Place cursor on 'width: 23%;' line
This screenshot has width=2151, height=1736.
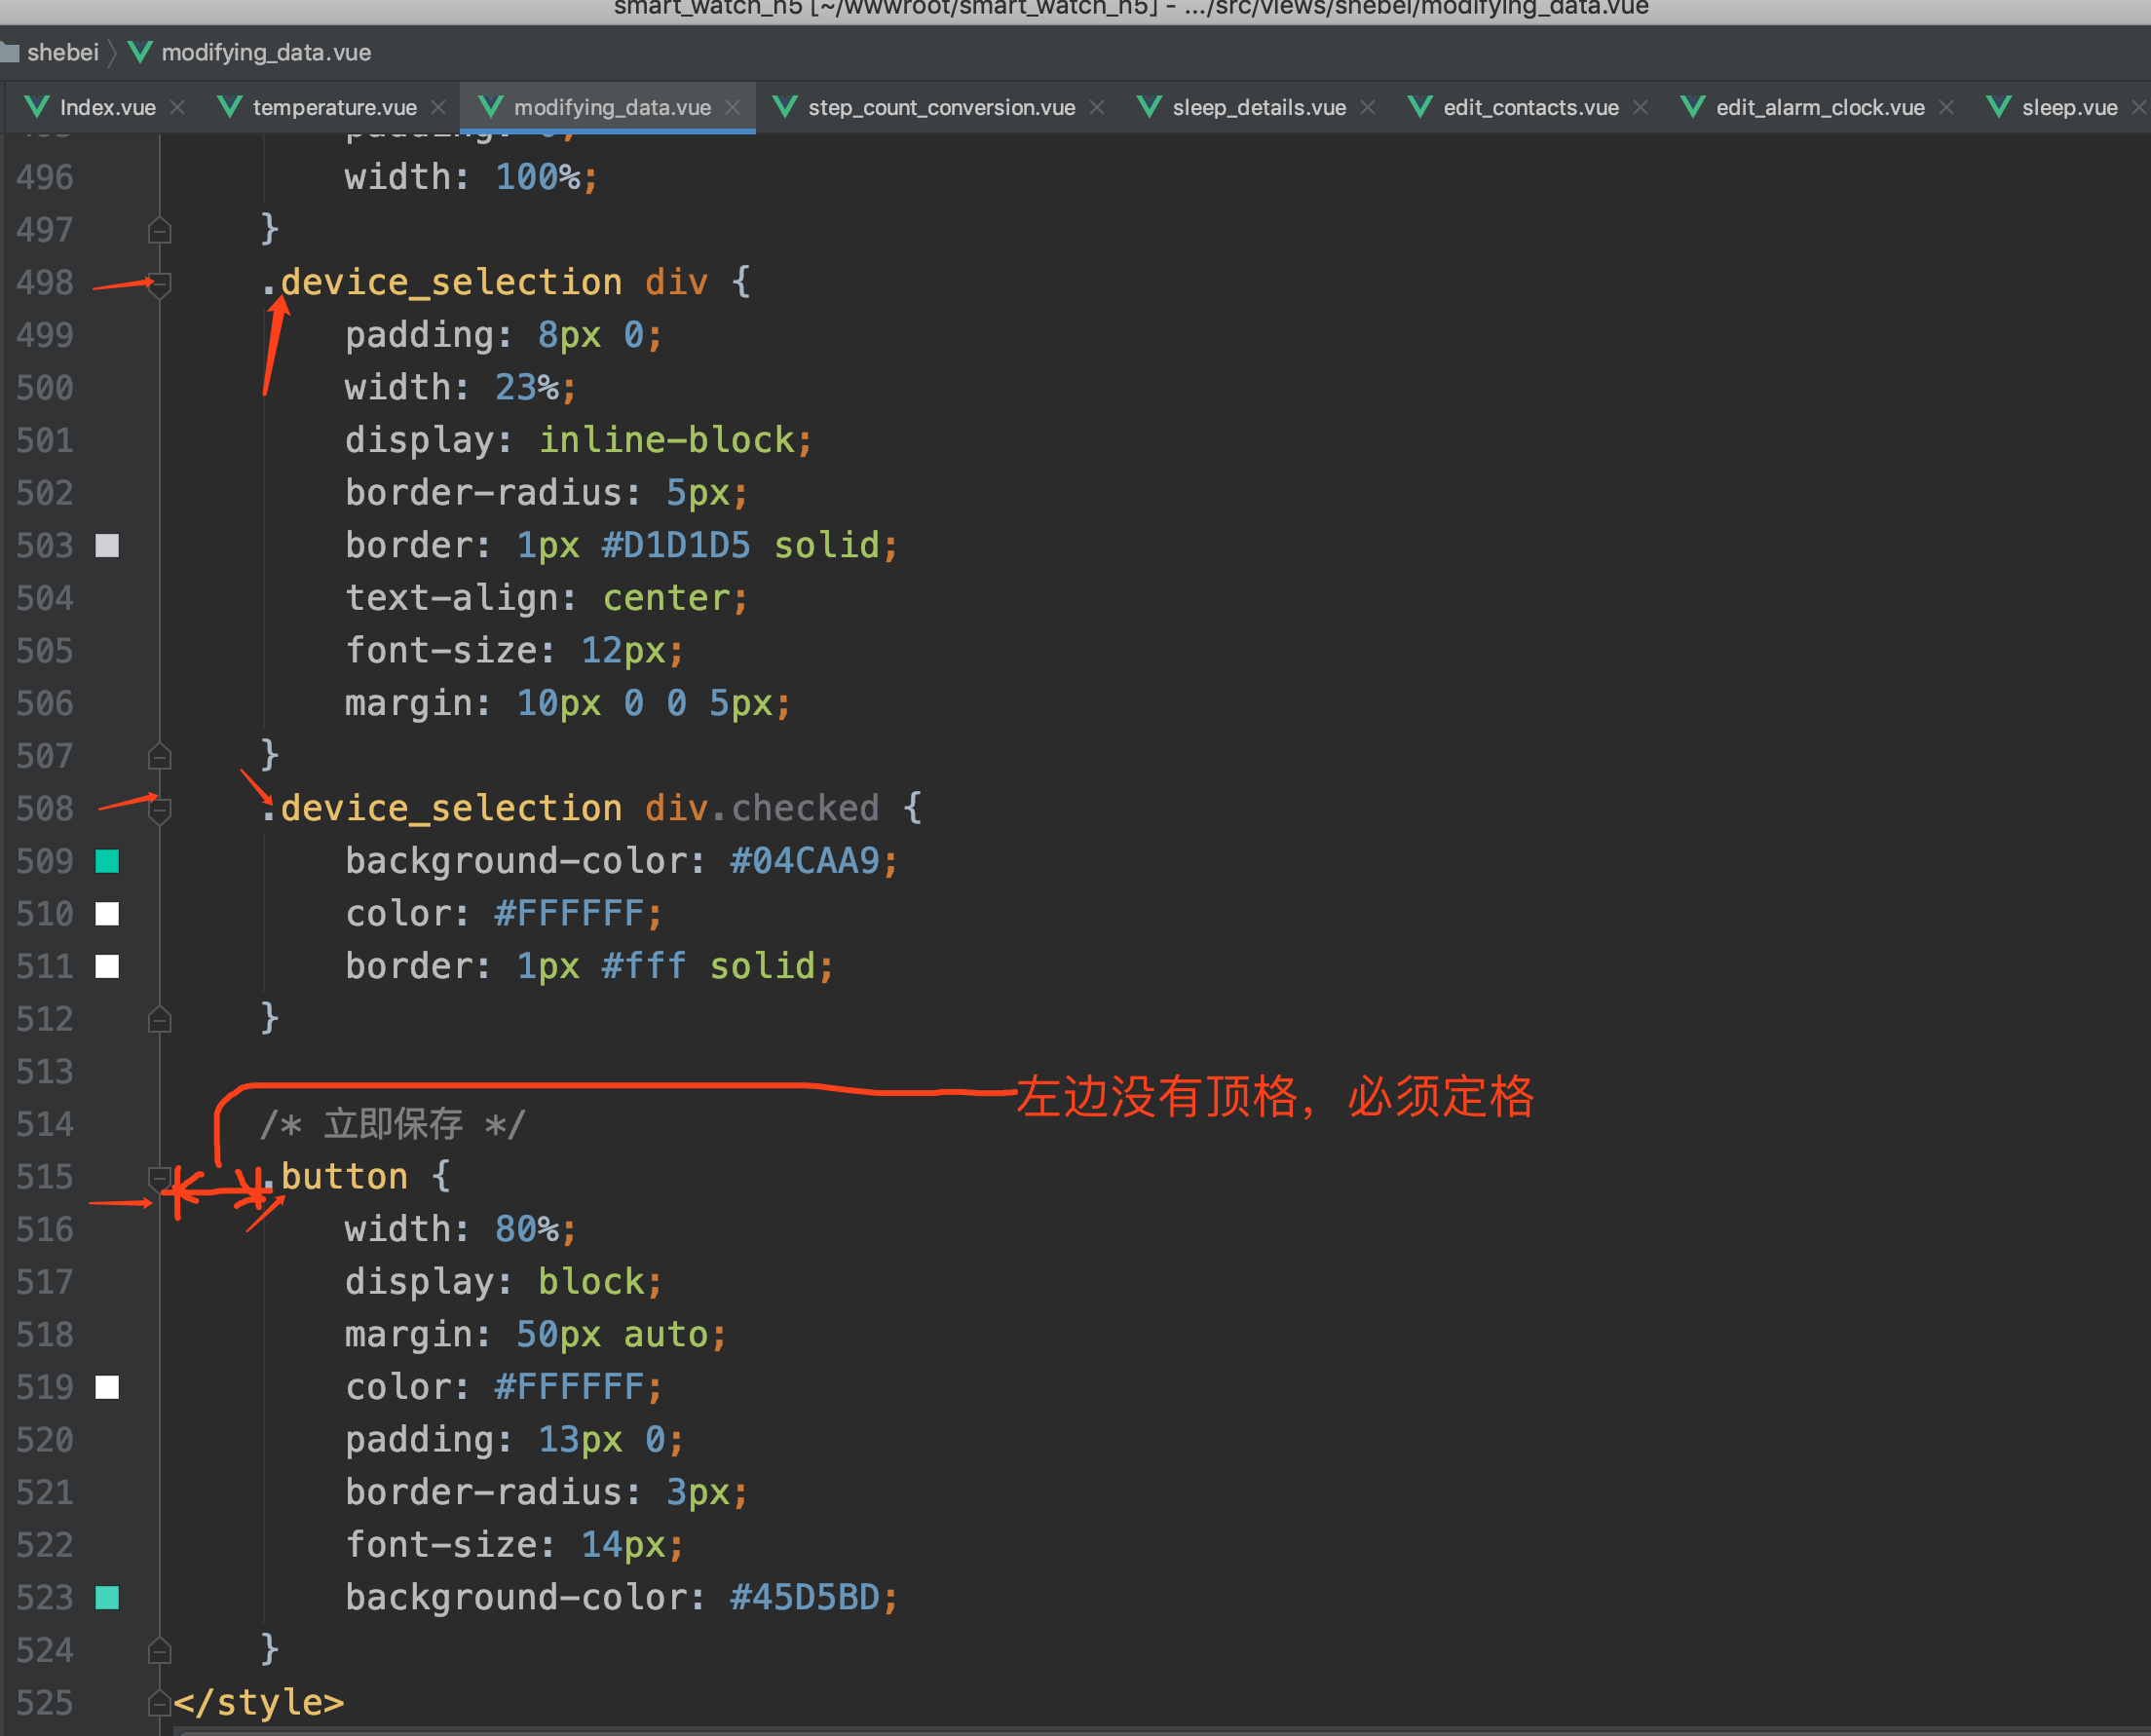[x=460, y=388]
